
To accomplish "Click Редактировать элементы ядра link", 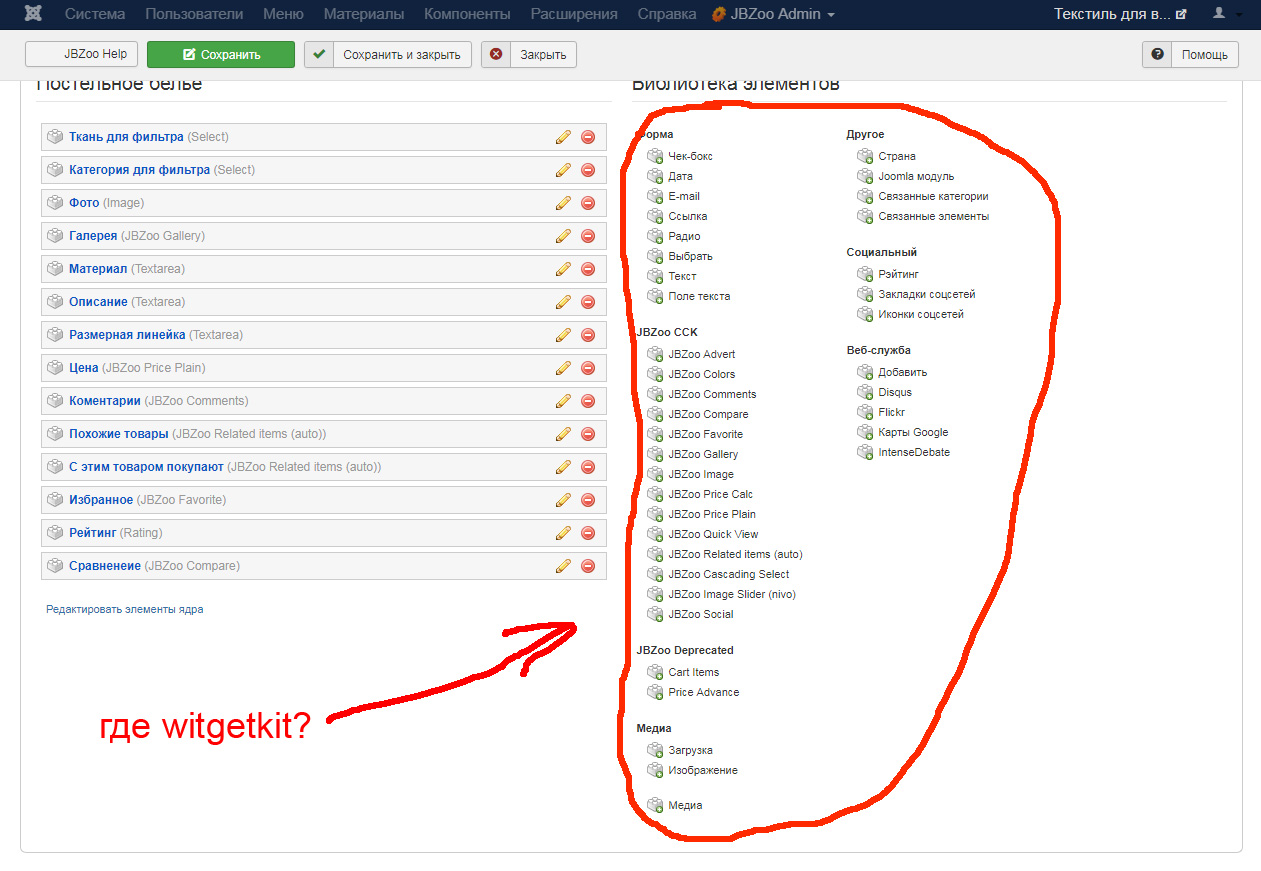I will coord(125,609).
